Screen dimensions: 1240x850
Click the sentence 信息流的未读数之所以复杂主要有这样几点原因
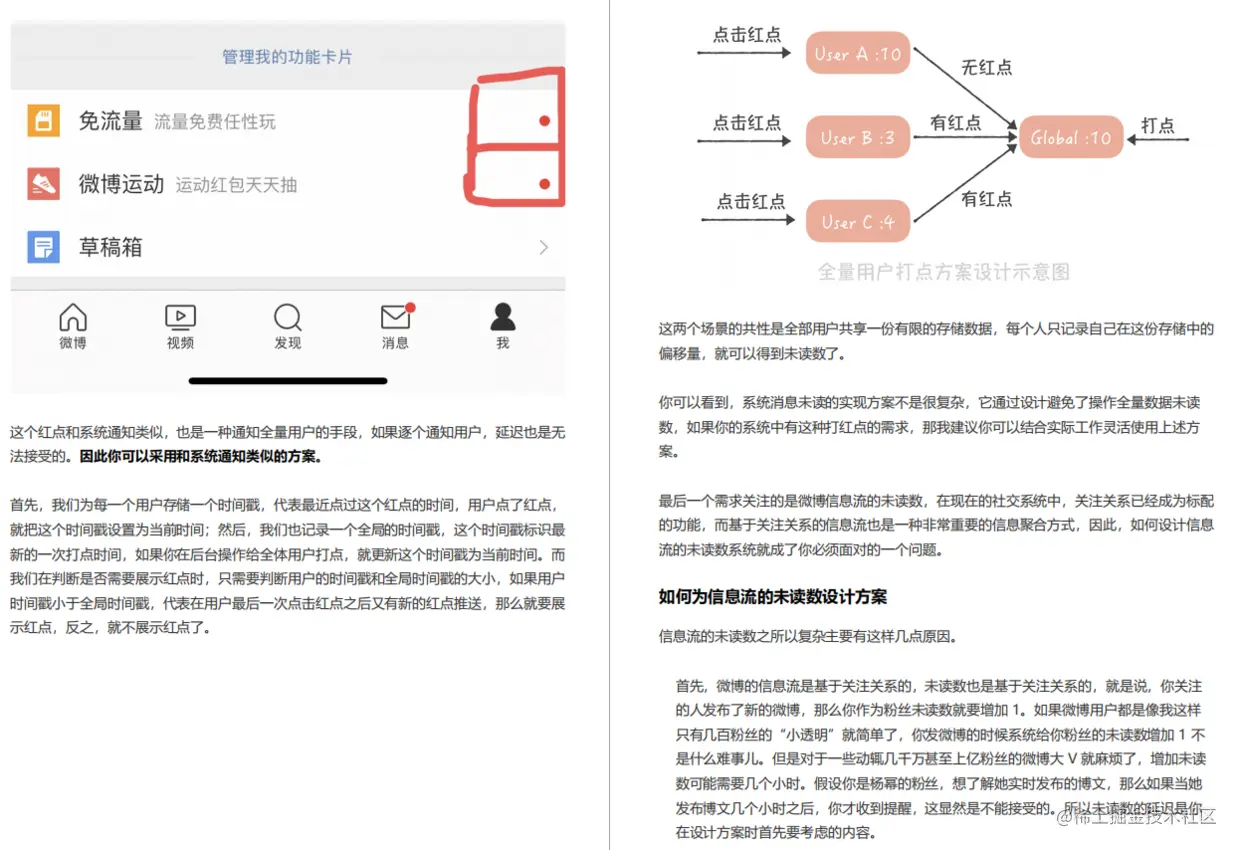tap(808, 635)
